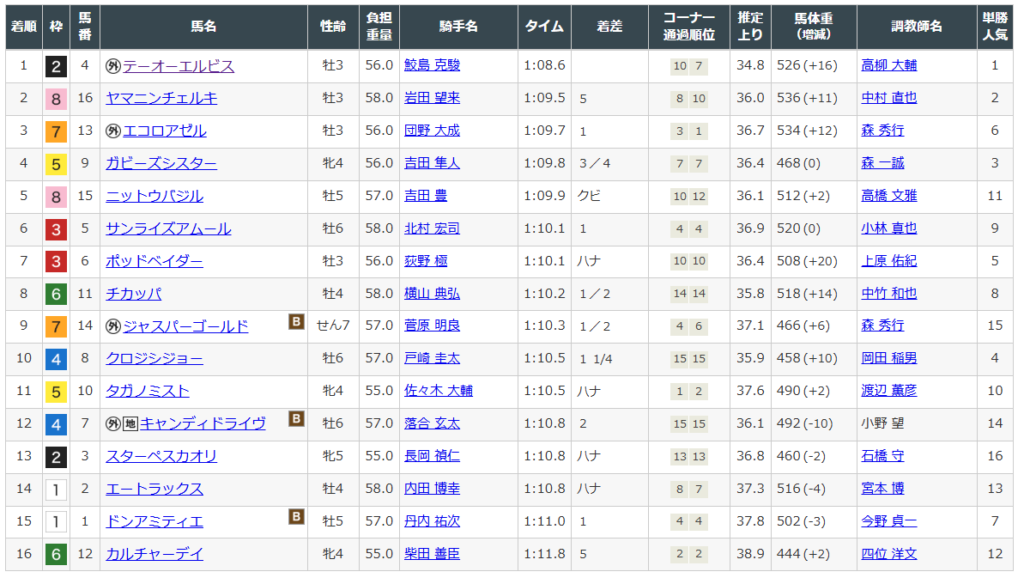Click the green frame 6 box for チカッパ
1024x578 pixels.
[56, 294]
